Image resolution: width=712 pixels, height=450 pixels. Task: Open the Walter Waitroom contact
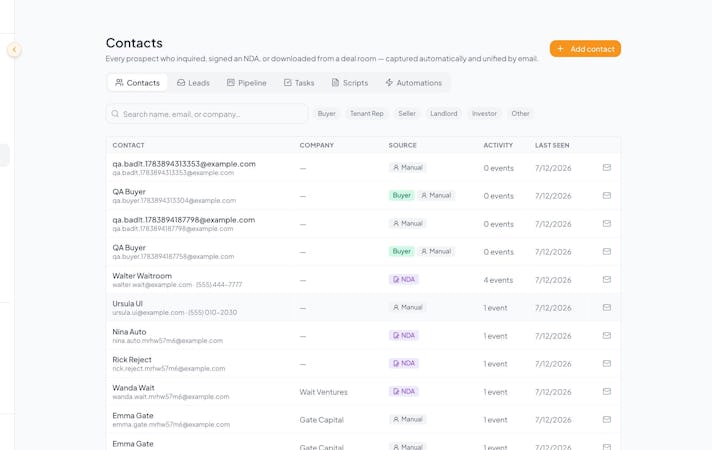click(x=142, y=276)
